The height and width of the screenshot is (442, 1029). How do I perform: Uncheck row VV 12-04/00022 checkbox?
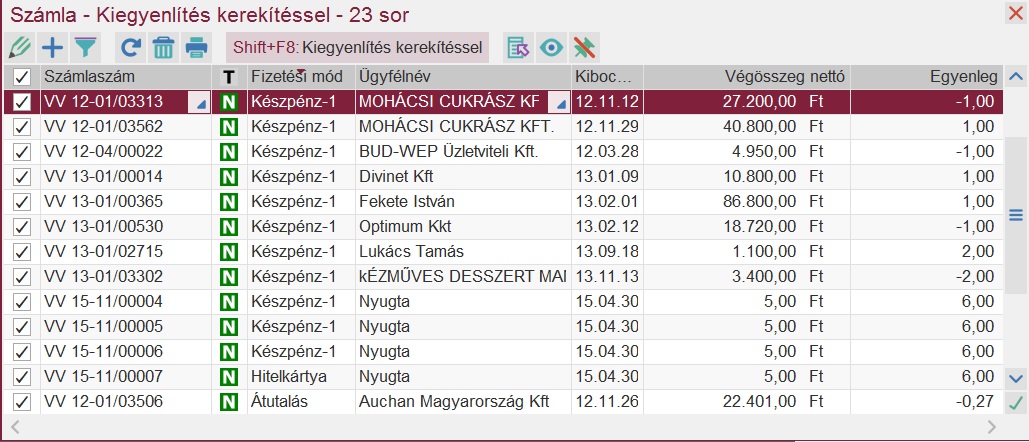pyautogui.click(x=21, y=152)
